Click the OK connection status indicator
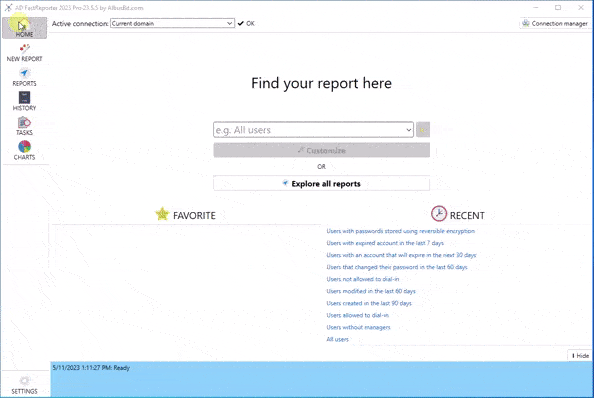The image size is (594, 398). pos(246,23)
